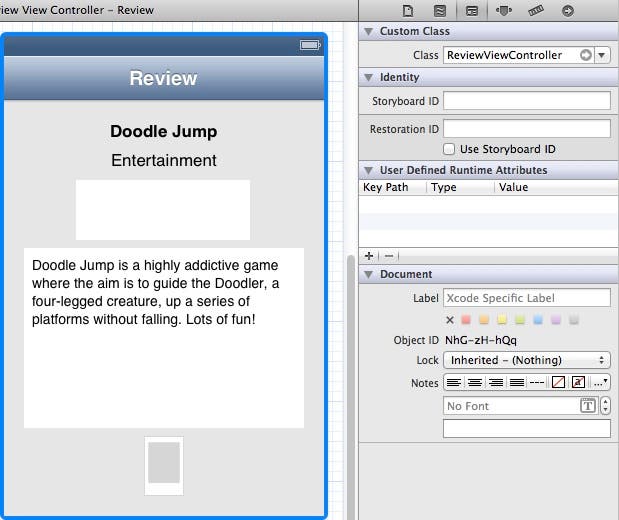This screenshot has width=619, height=520.
Task: Select the white image view placeholder
Action: 163,210
